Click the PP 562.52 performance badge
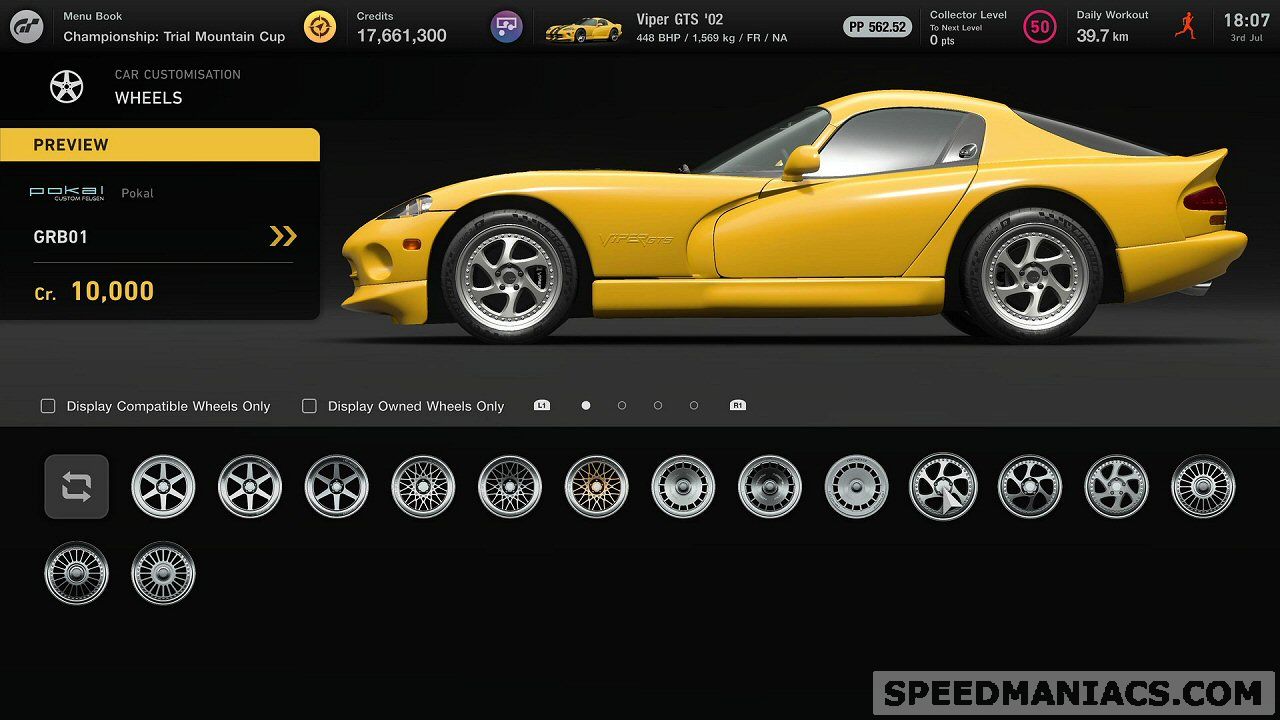The width and height of the screenshot is (1280, 720). (x=877, y=27)
